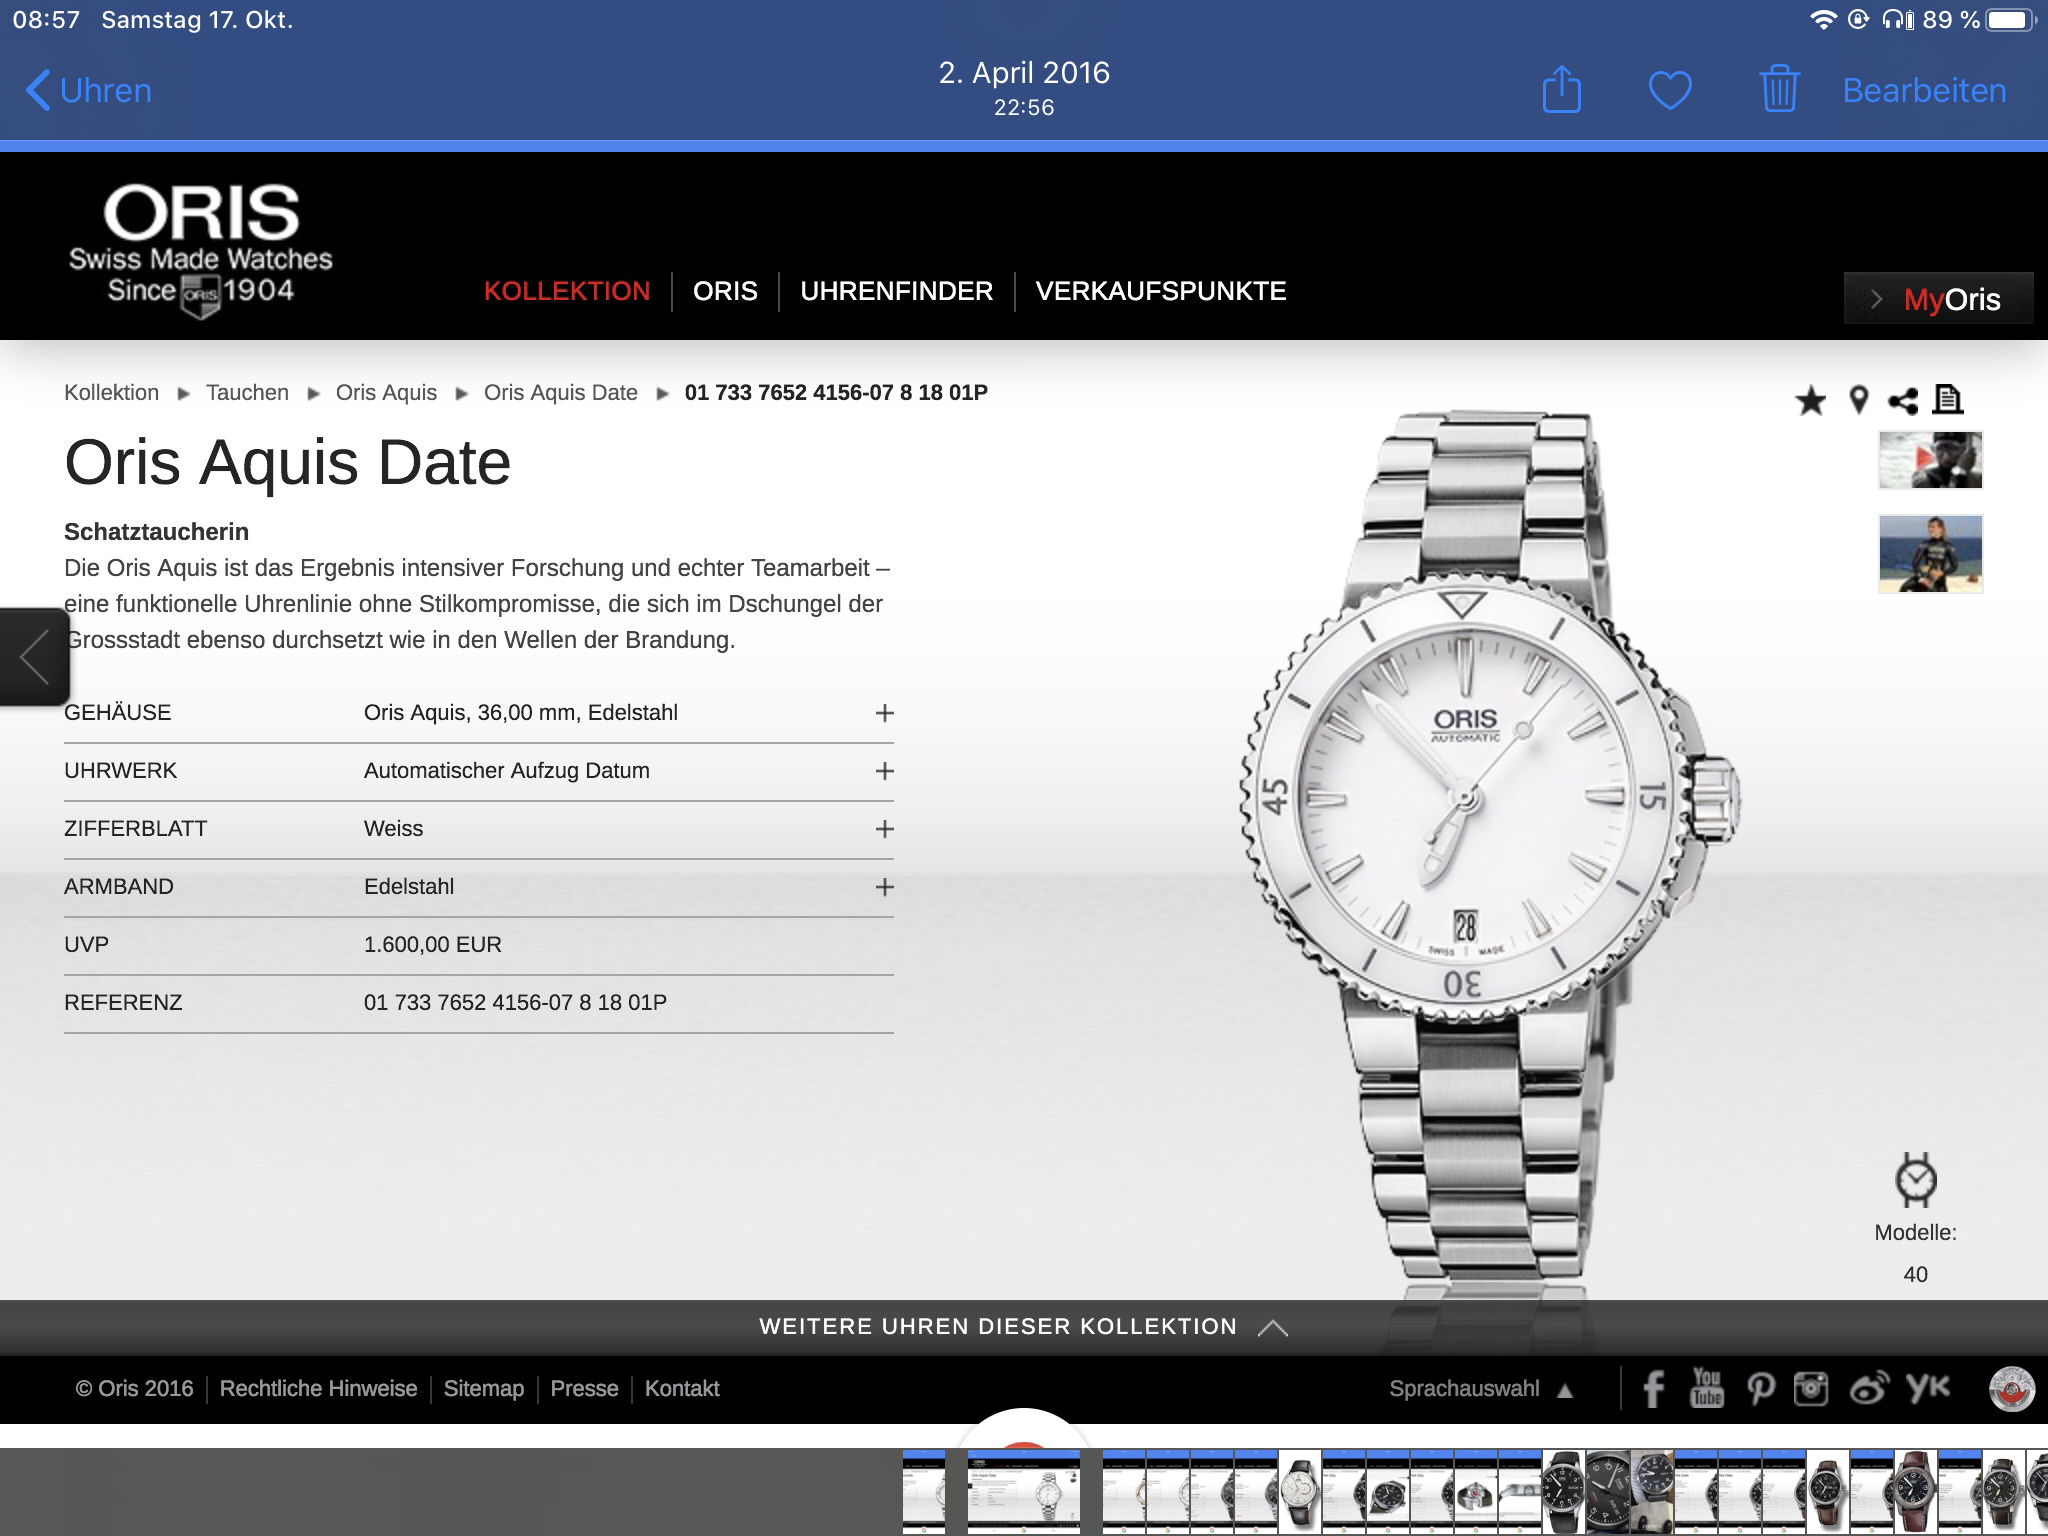Click the Kollektion breadcrumb
Image resolution: width=2048 pixels, height=1536 pixels.
[111, 392]
